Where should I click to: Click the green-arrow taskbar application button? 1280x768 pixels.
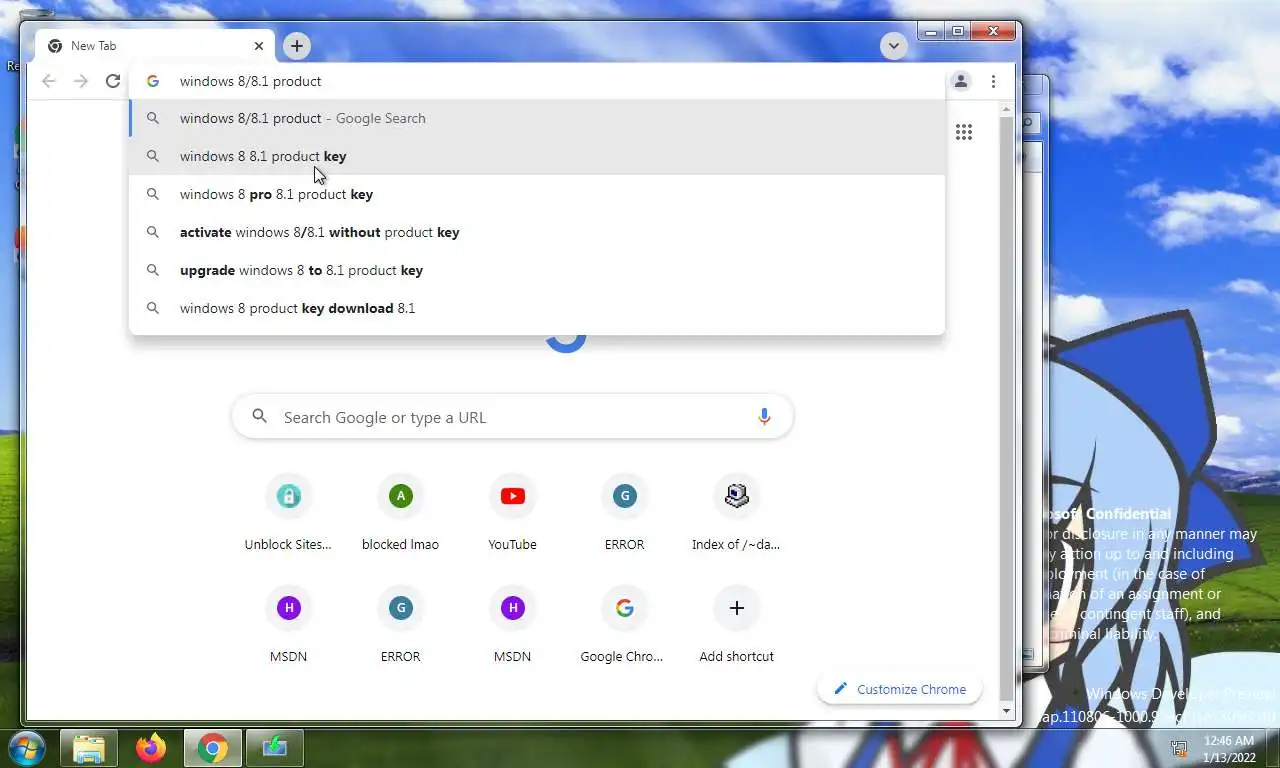point(274,748)
